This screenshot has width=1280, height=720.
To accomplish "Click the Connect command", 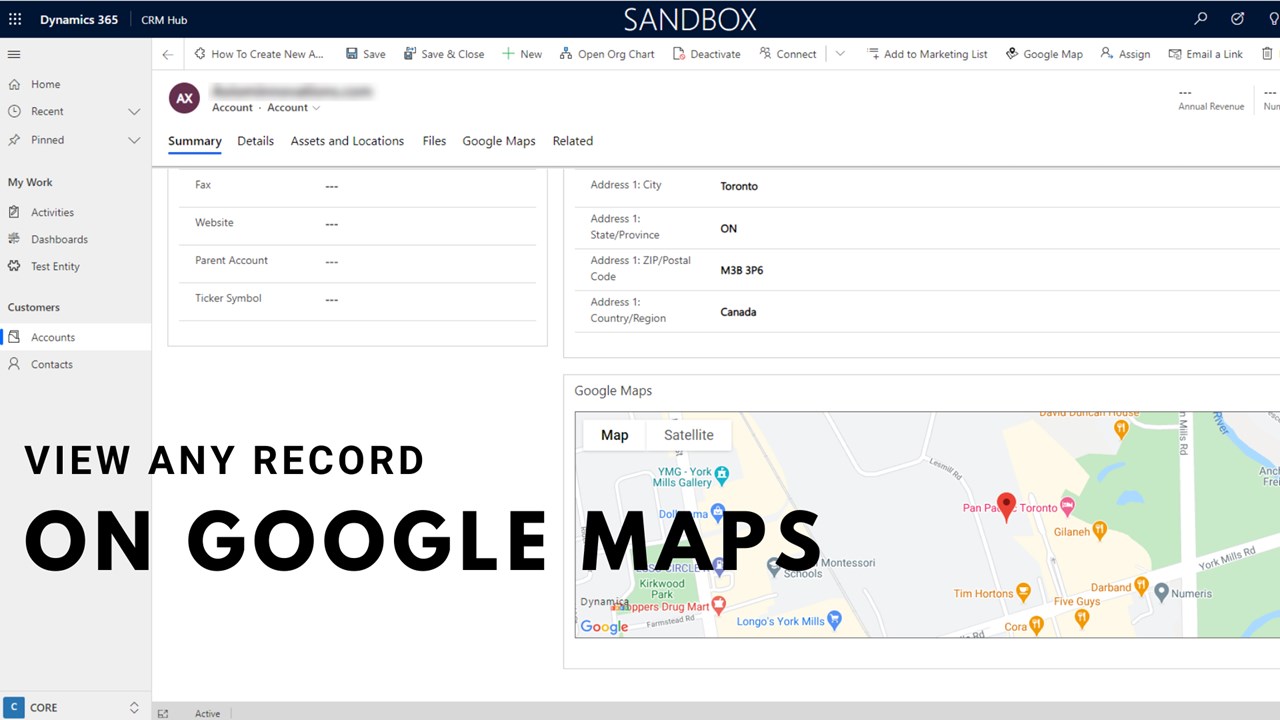I will point(788,54).
